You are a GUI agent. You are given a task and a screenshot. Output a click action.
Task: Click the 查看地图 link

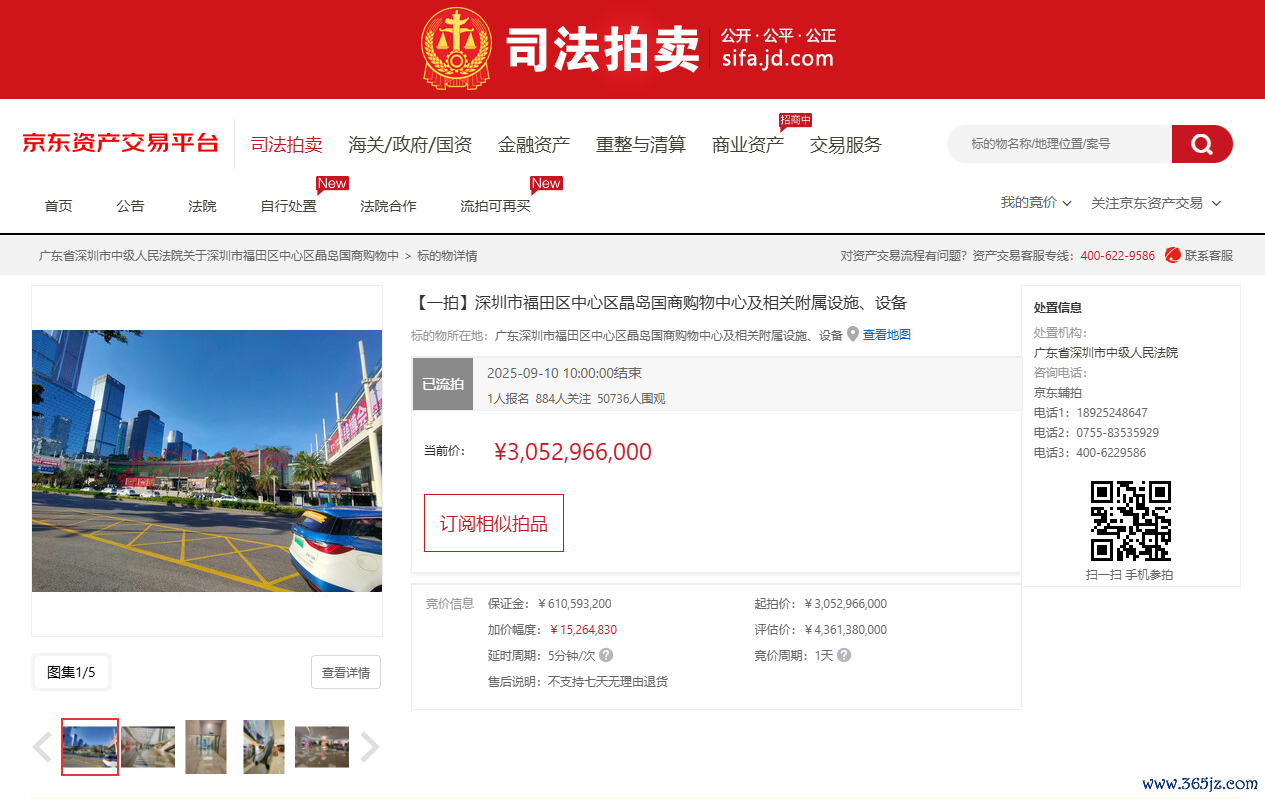point(887,335)
